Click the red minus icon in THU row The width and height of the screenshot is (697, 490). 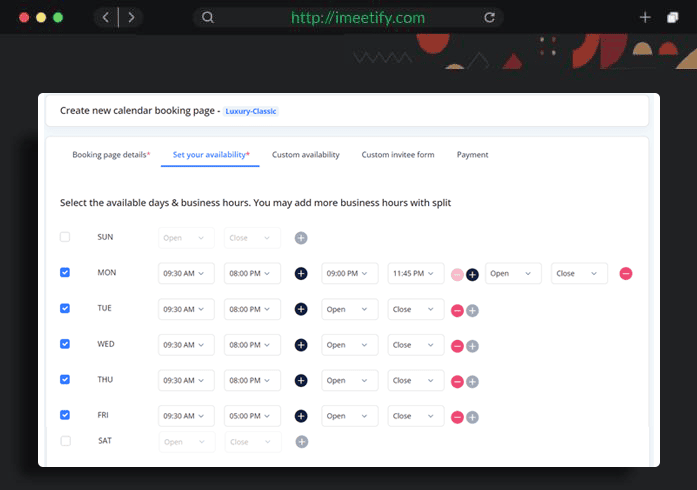pos(457,381)
